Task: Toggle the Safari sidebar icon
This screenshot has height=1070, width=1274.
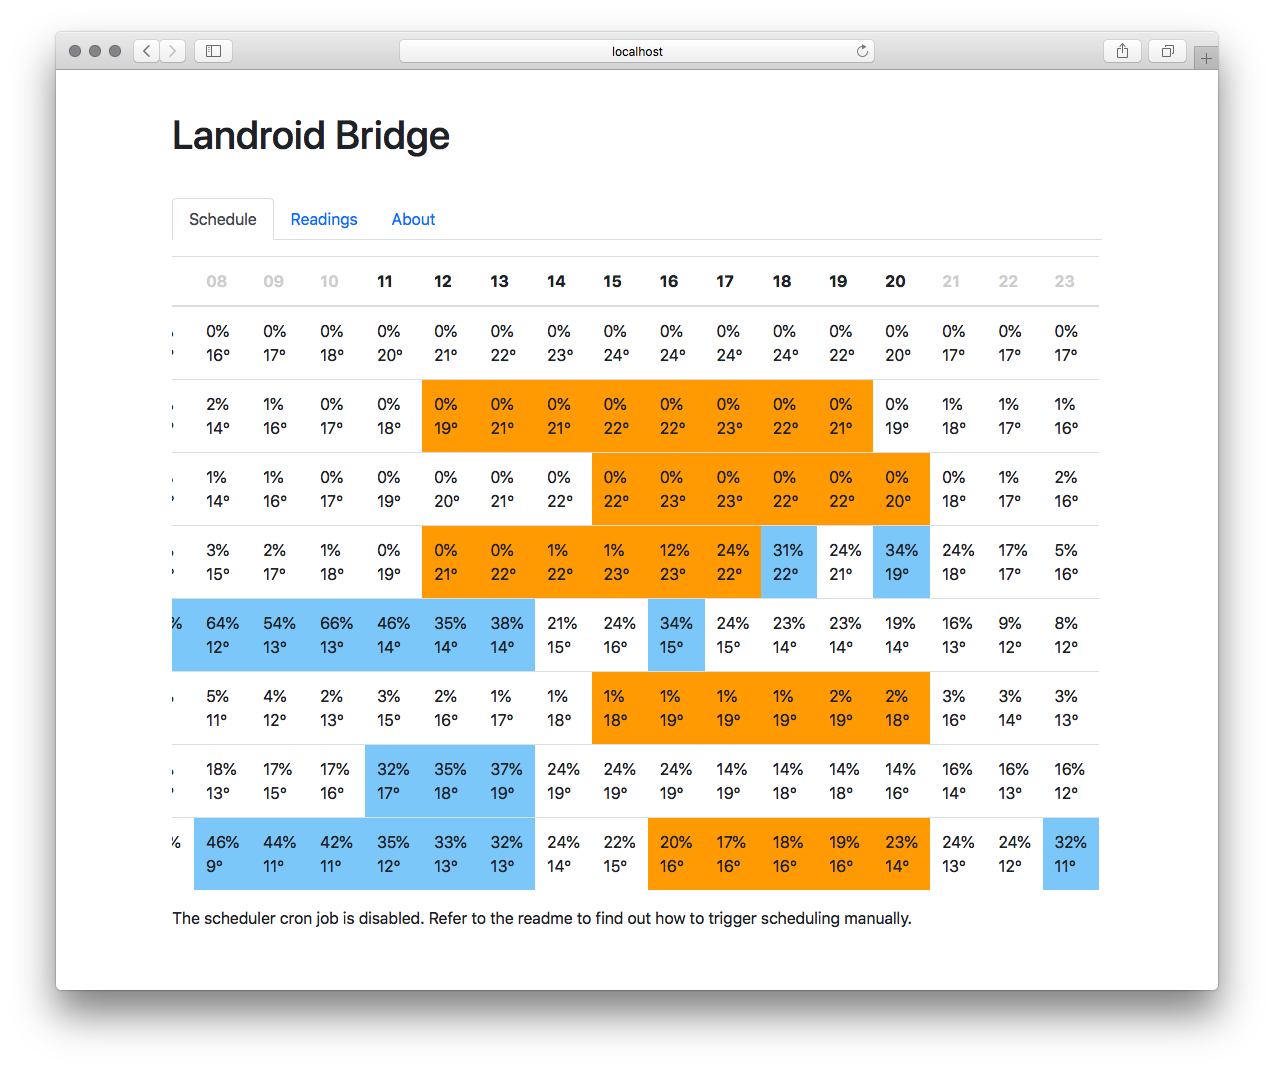Action: (x=213, y=51)
